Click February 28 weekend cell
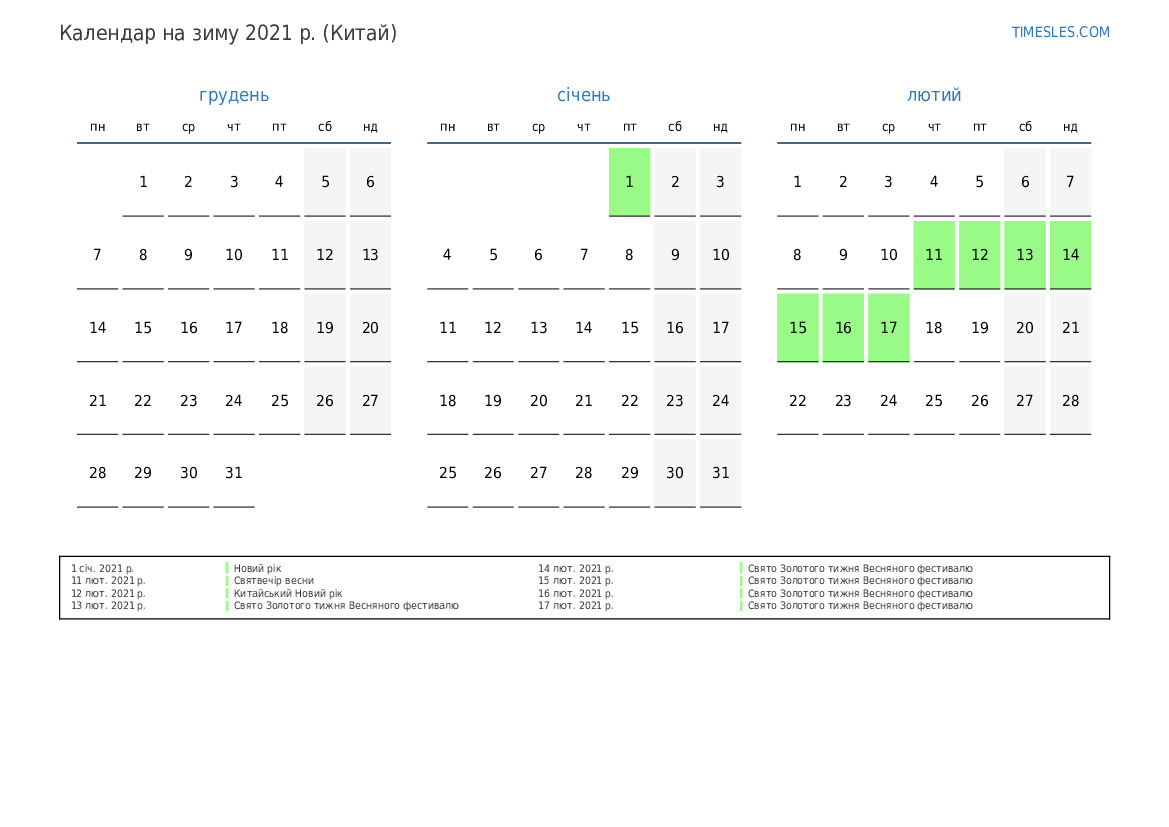The width and height of the screenshot is (1169, 827). [x=1070, y=401]
